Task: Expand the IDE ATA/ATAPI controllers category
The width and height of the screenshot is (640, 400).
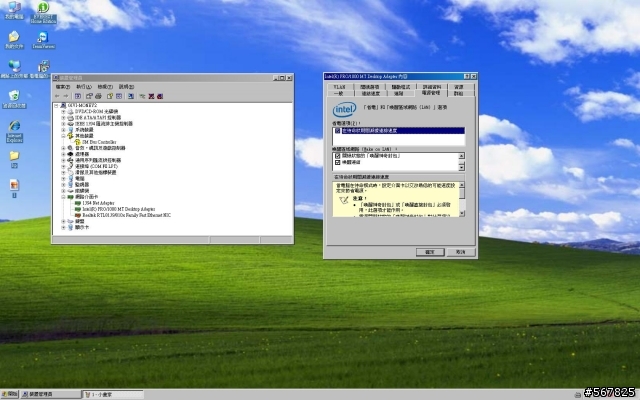Action: click(x=63, y=118)
